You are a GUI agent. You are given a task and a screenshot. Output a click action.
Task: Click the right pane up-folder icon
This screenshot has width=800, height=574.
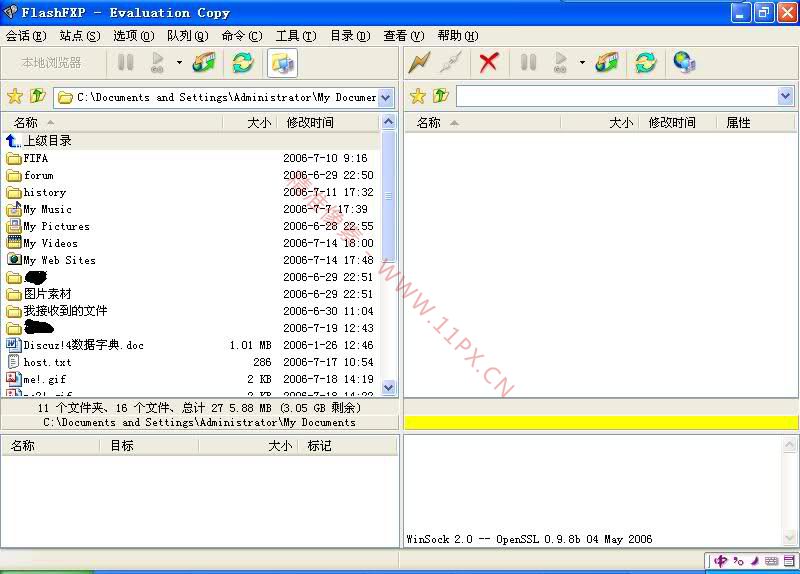pos(440,96)
